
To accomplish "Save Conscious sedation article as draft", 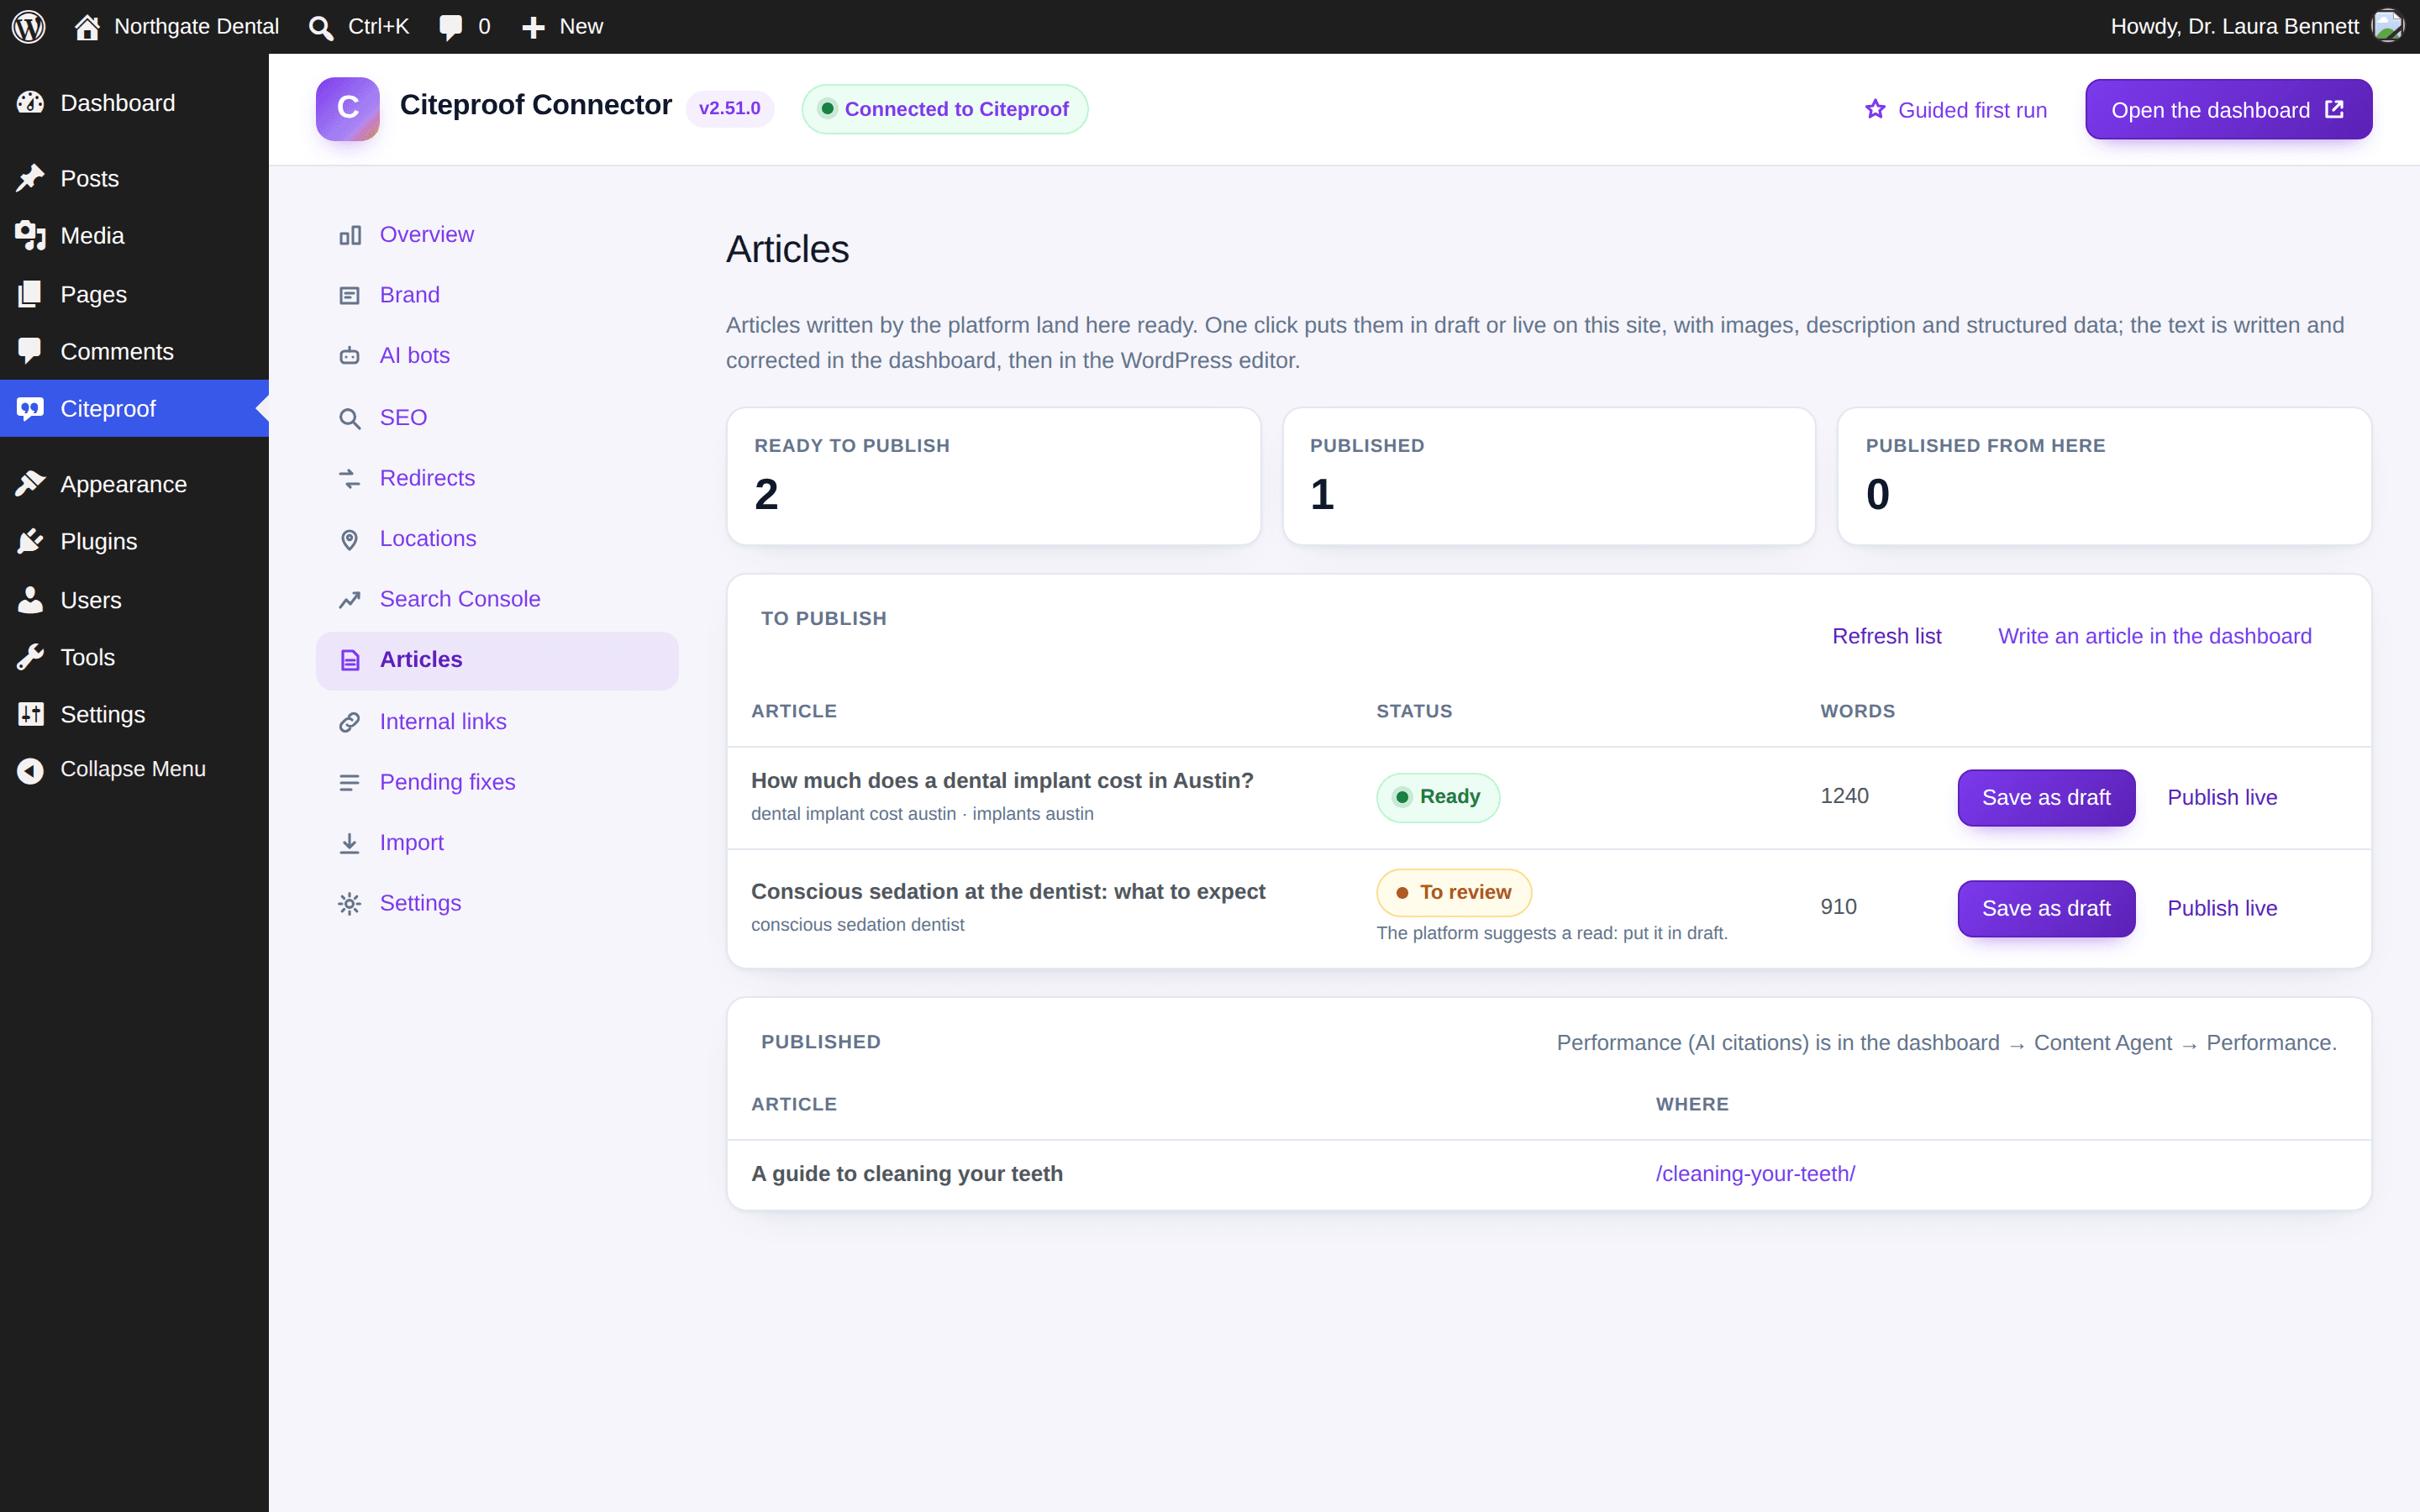I will [x=2046, y=908].
